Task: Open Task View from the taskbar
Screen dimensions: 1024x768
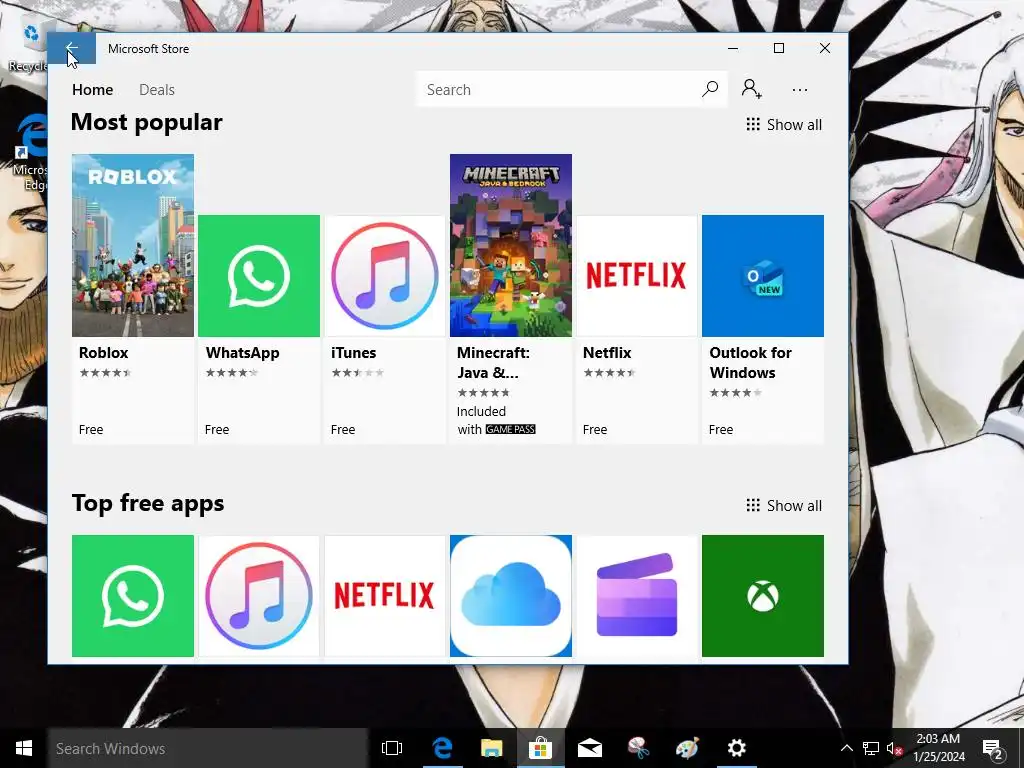Action: coord(392,748)
